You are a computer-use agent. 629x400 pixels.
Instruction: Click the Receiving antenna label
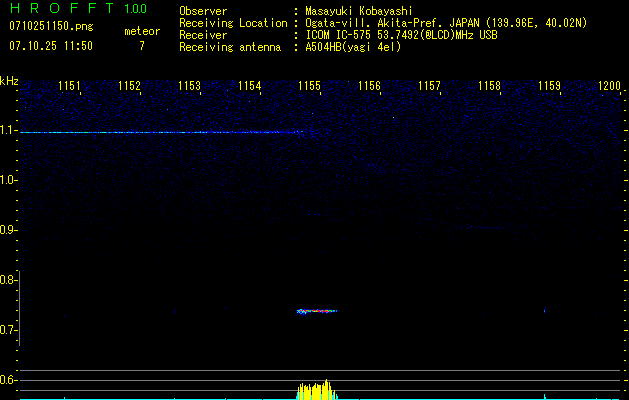pyautogui.click(x=230, y=47)
